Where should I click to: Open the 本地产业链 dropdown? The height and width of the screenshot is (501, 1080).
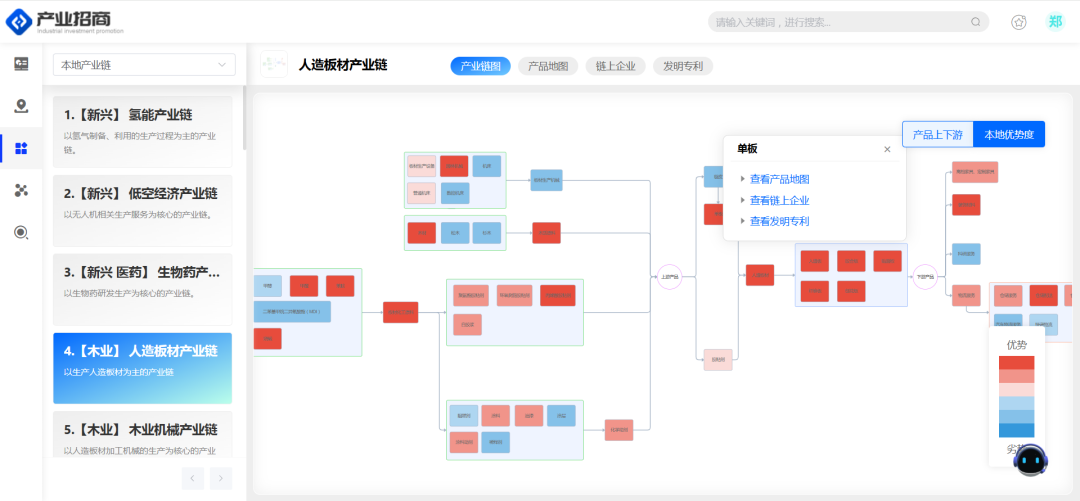[144, 65]
